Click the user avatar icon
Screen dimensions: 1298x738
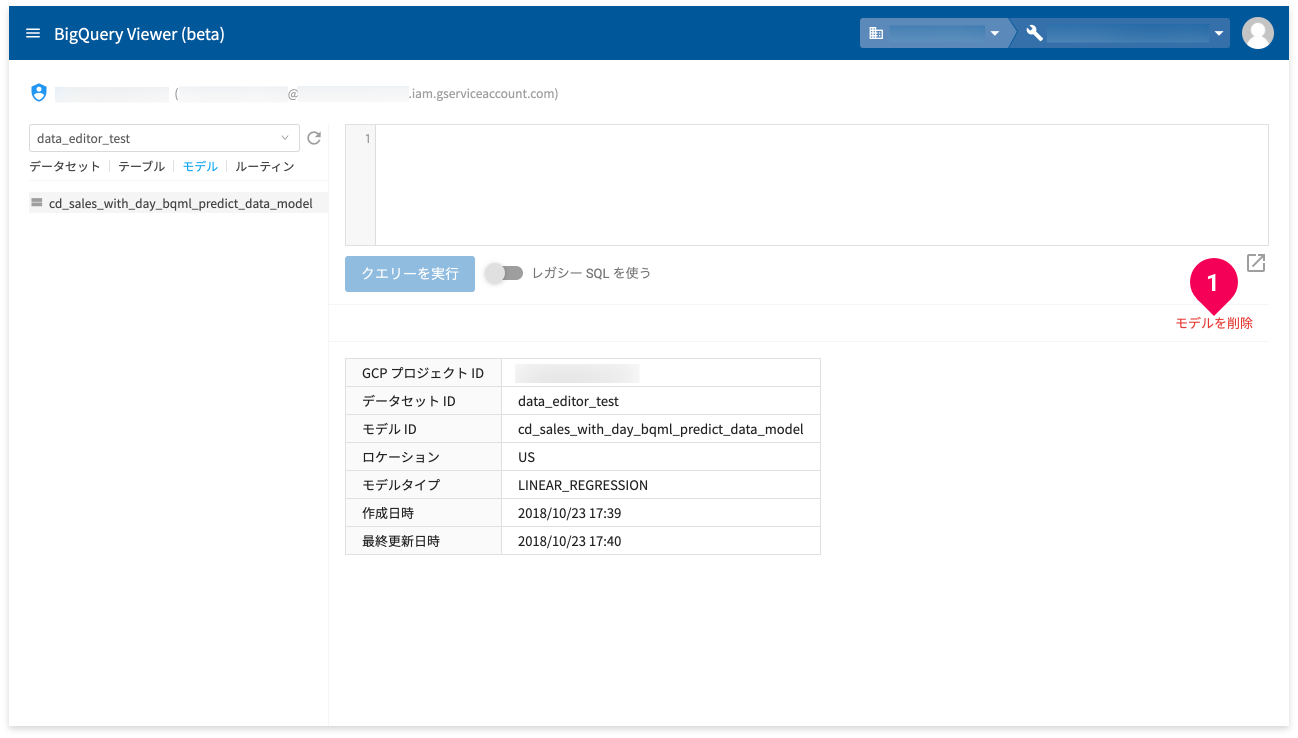click(x=1257, y=33)
